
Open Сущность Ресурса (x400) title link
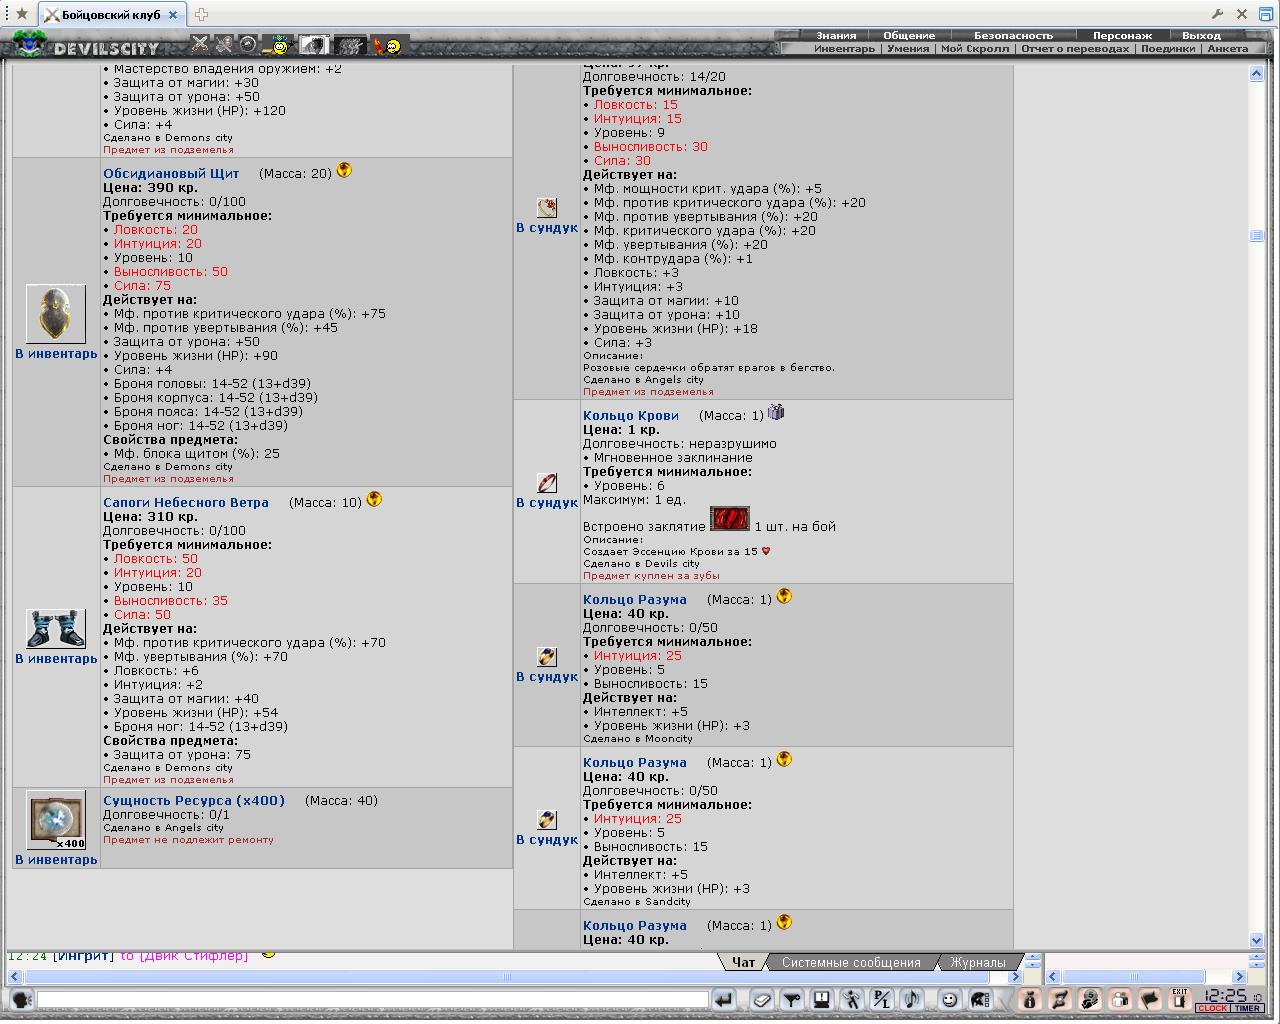pyautogui.click(x=194, y=801)
